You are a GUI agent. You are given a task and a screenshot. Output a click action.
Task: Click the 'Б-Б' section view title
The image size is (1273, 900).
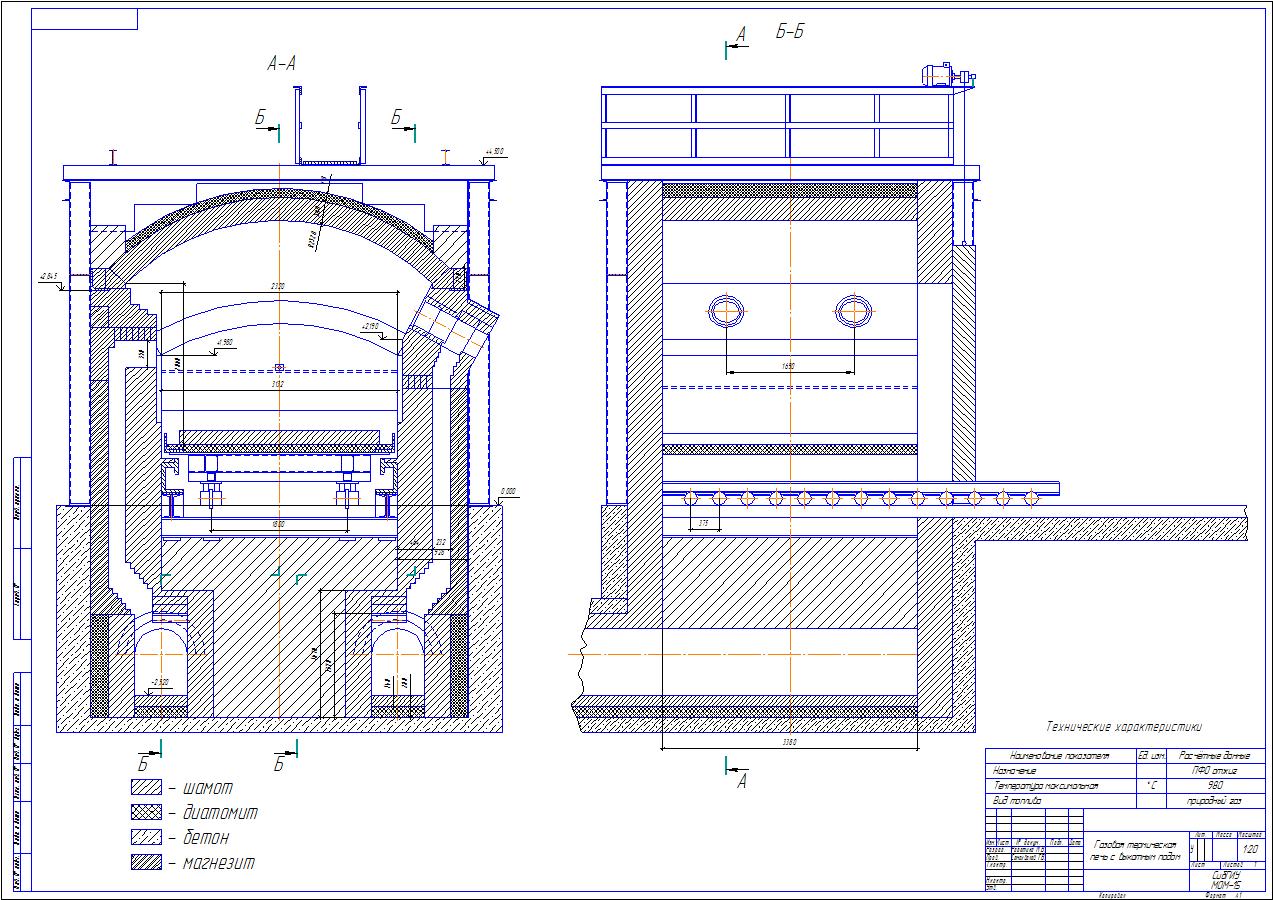click(790, 32)
